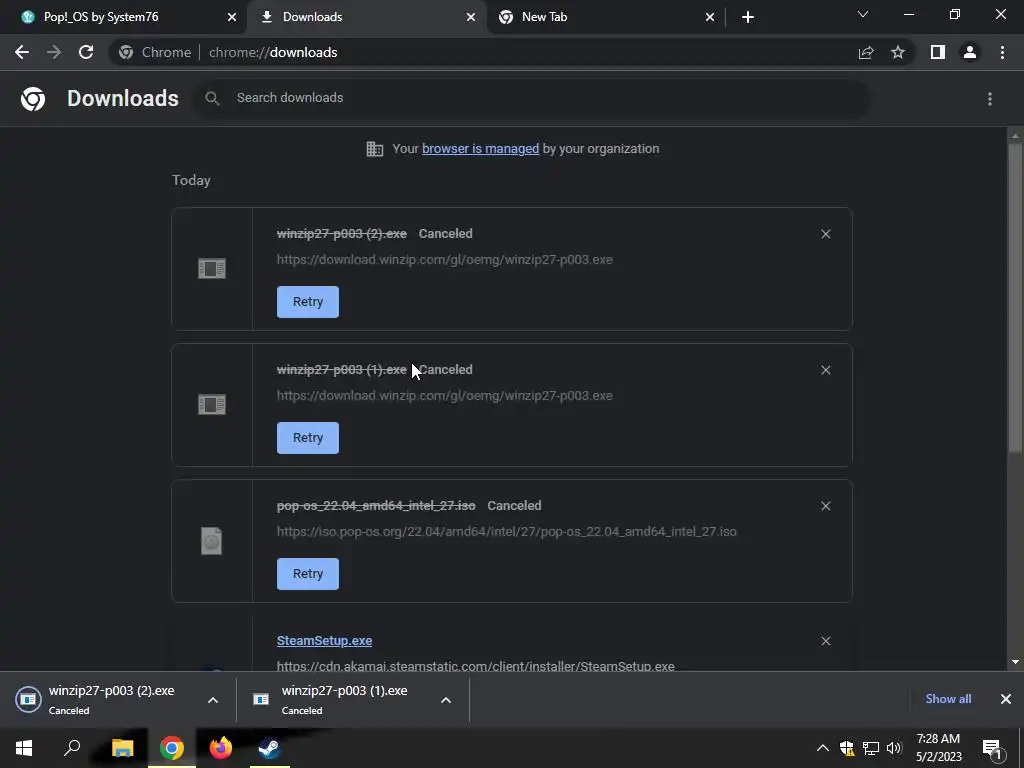Open Steam from the taskbar

click(269, 748)
